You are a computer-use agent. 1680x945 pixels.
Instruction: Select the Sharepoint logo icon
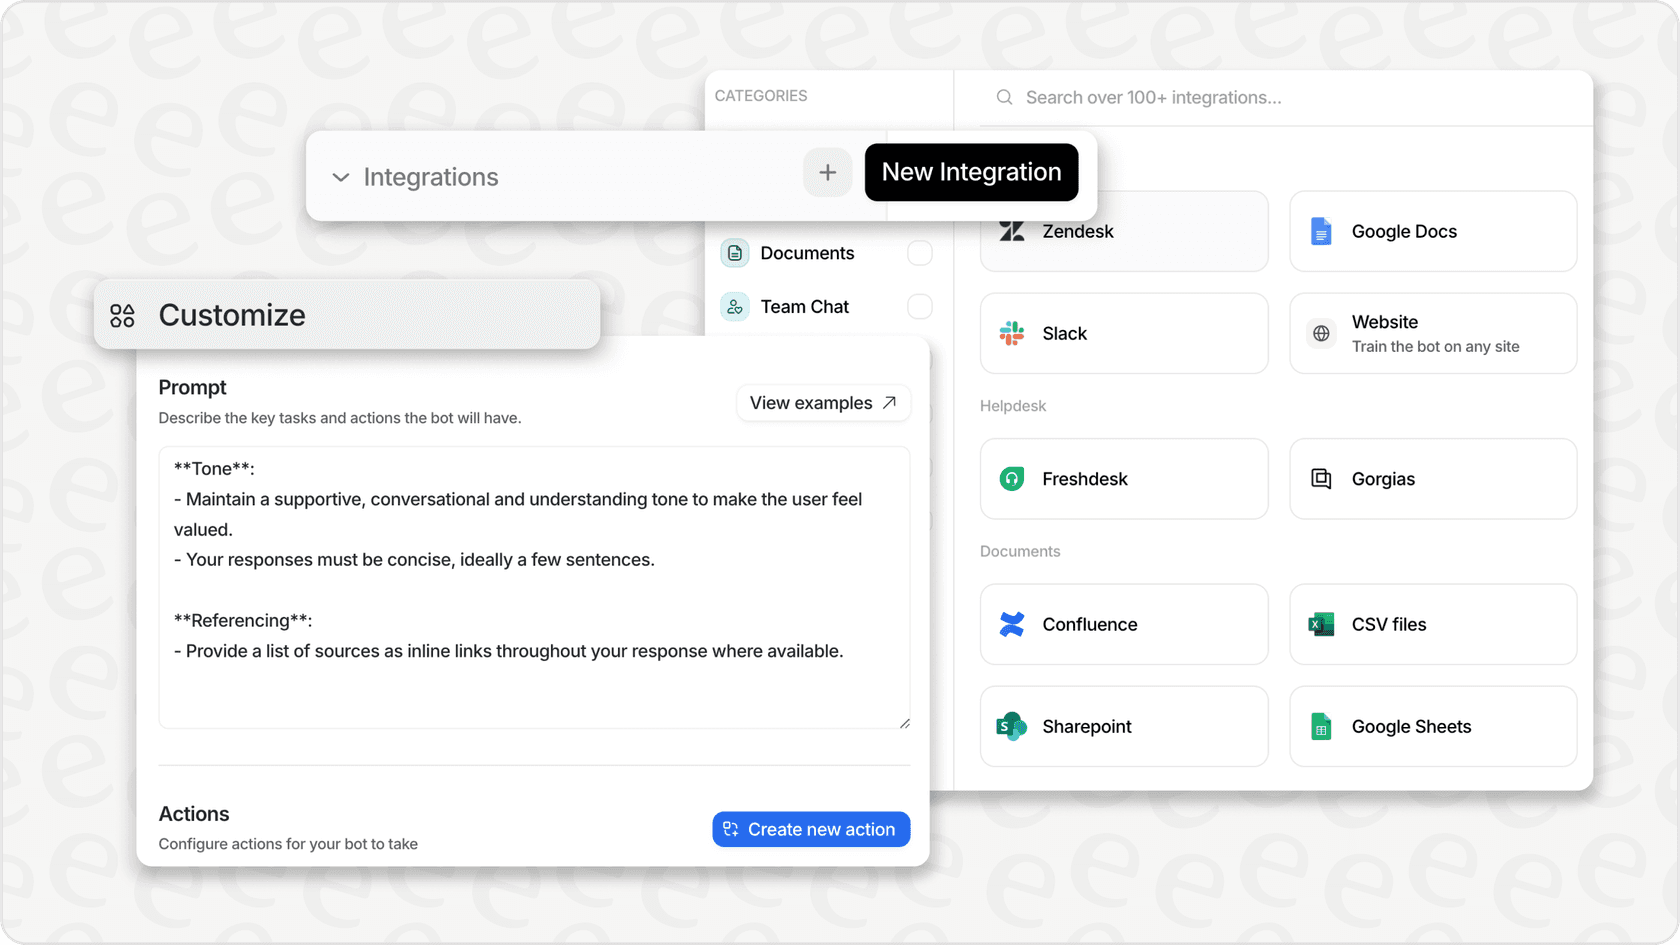coord(1012,727)
